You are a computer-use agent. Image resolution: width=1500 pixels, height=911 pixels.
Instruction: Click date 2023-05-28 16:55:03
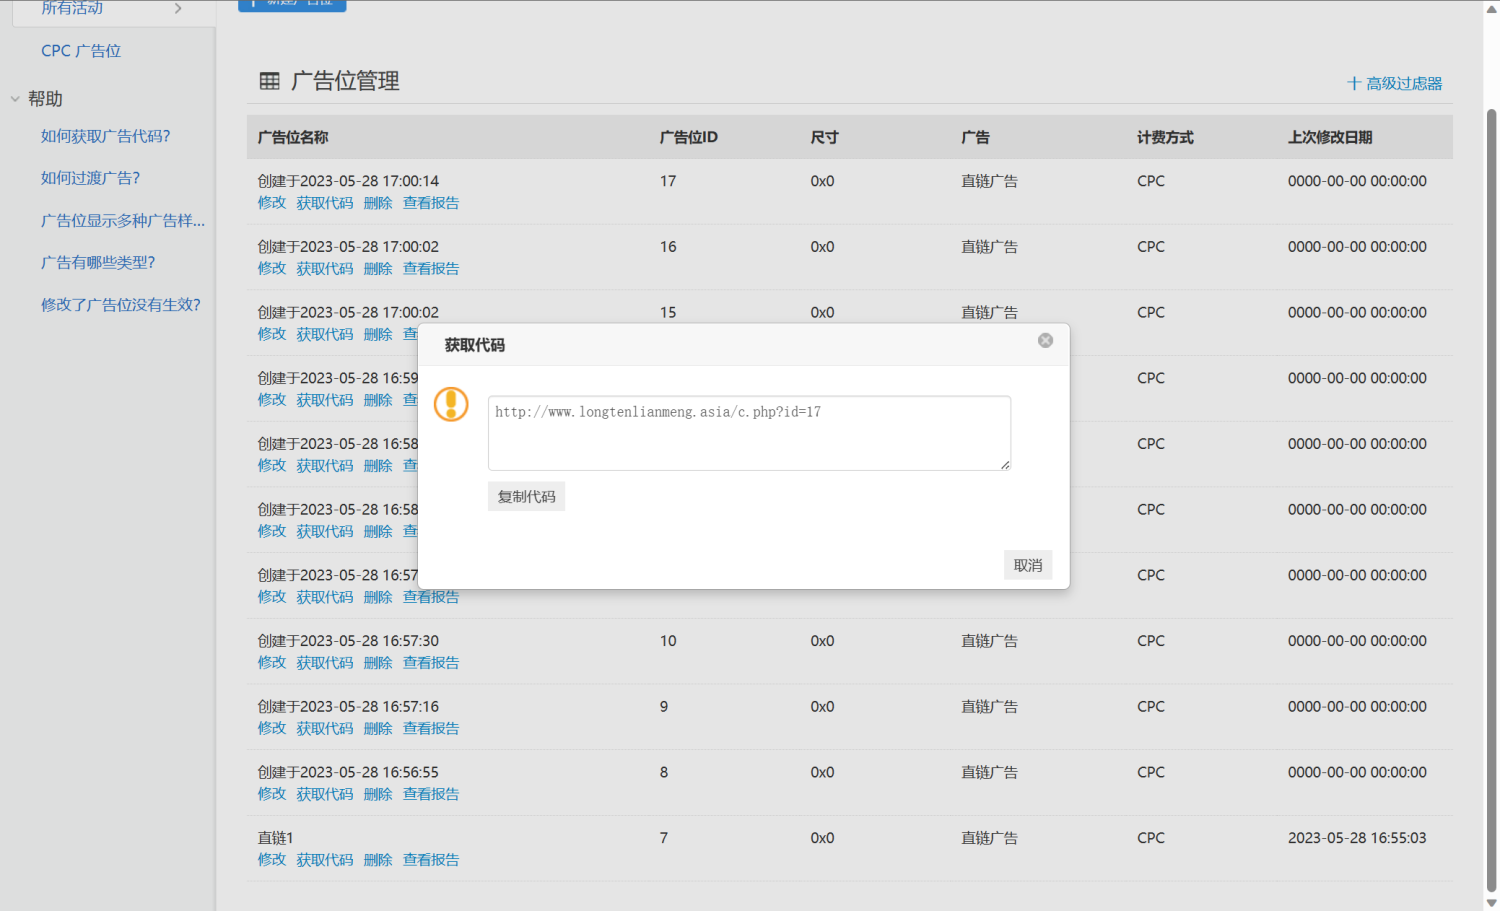tap(1357, 838)
